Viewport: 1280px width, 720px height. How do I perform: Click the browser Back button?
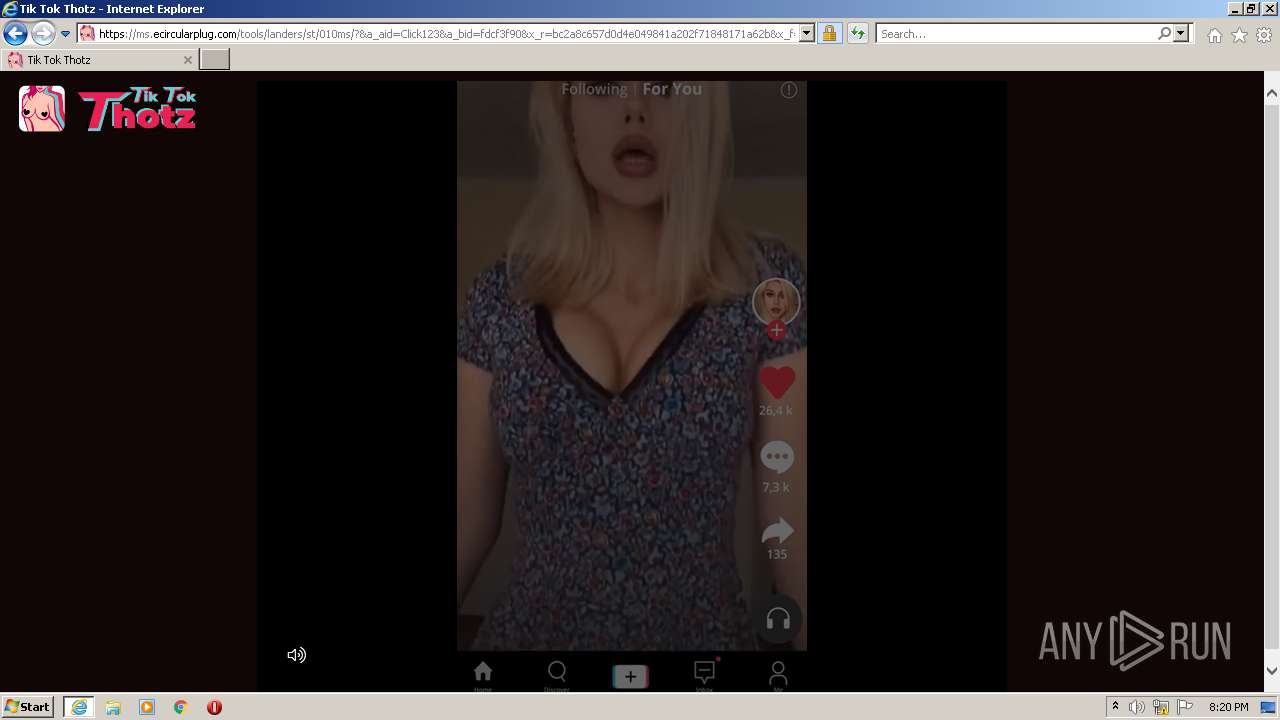click(15, 34)
